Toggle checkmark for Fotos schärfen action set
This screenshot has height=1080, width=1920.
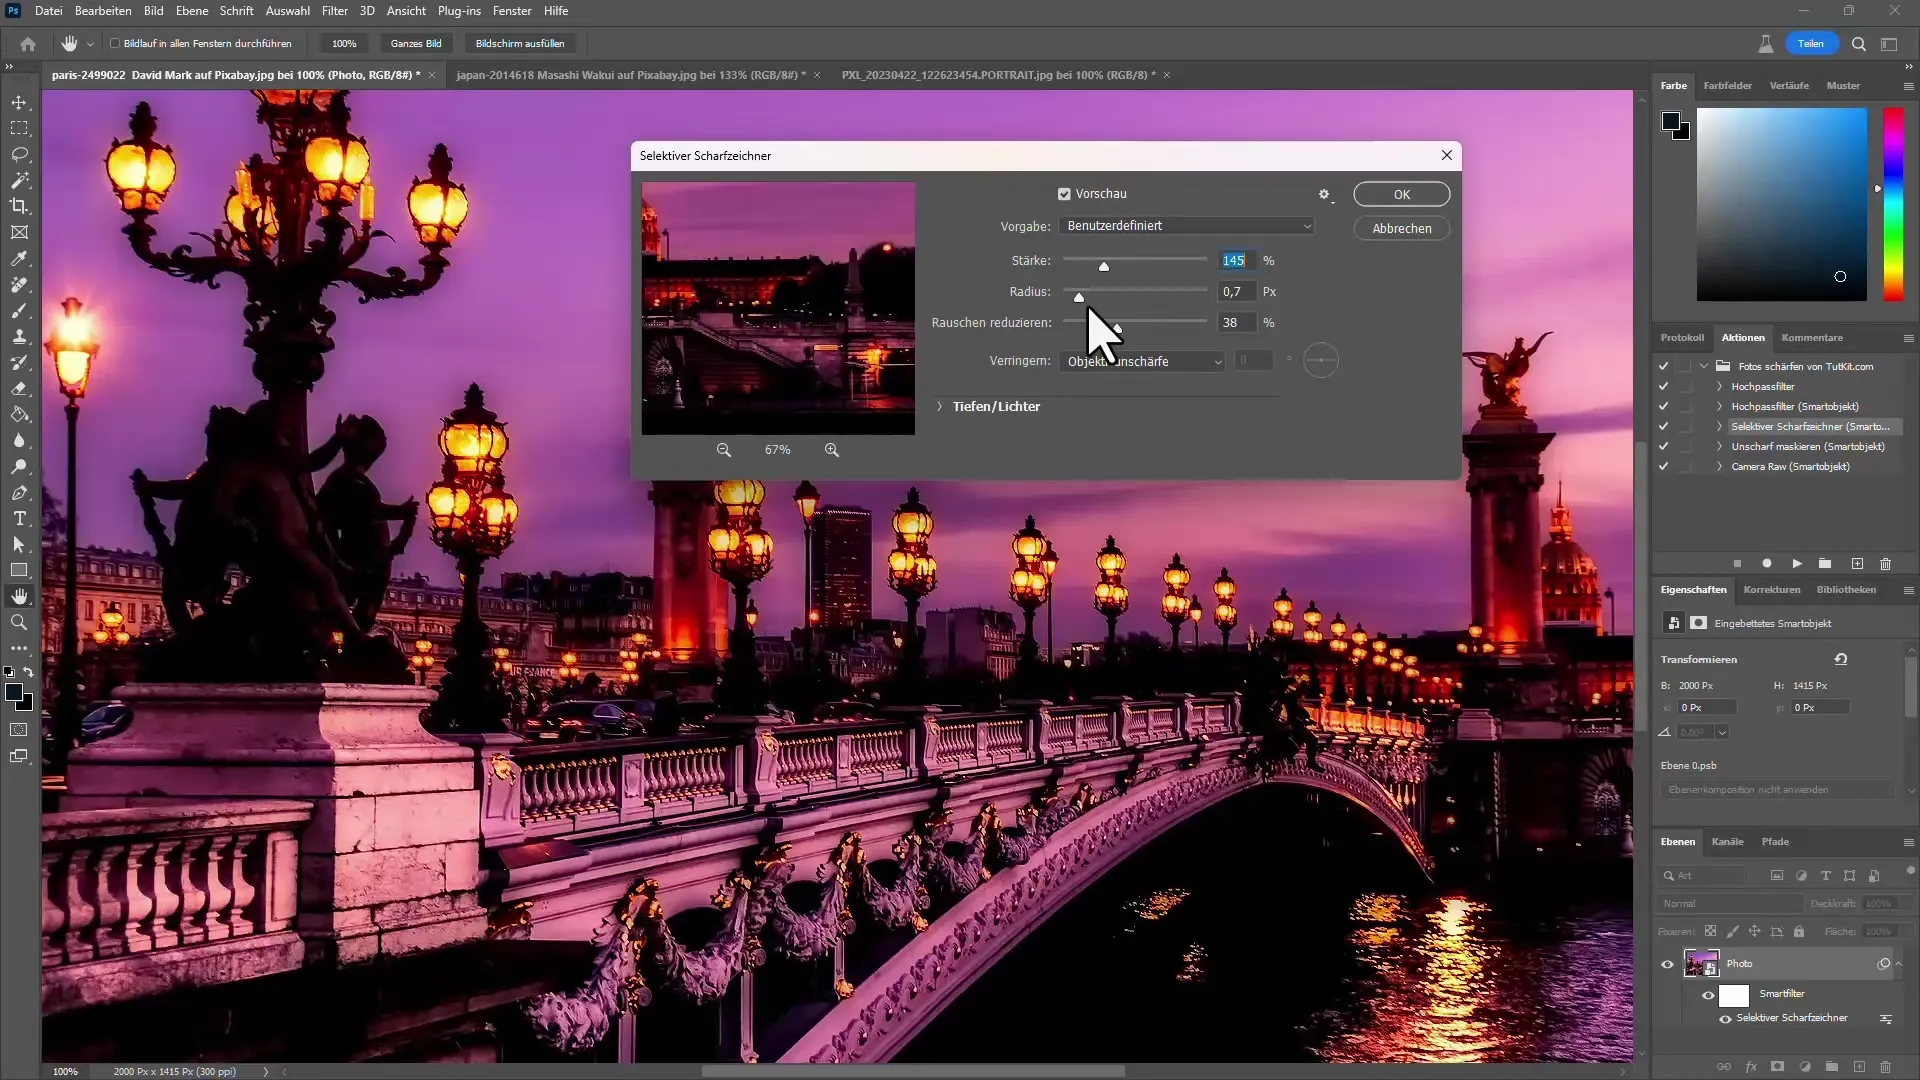tap(1663, 367)
